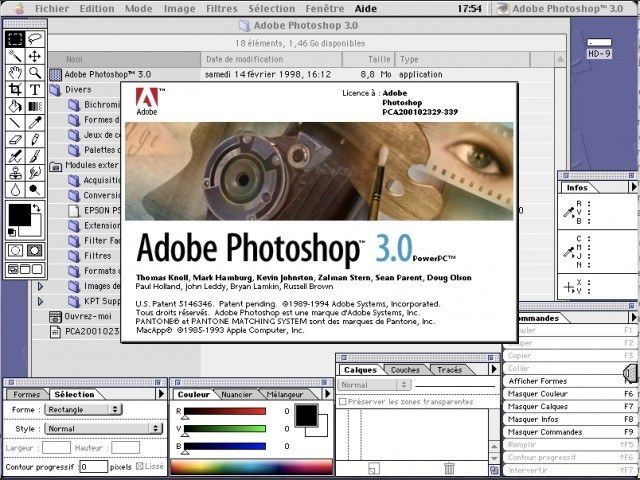The height and width of the screenshot is (480, 640).
Task: Click the Afficher Formes command button
Action: (570, 381)
